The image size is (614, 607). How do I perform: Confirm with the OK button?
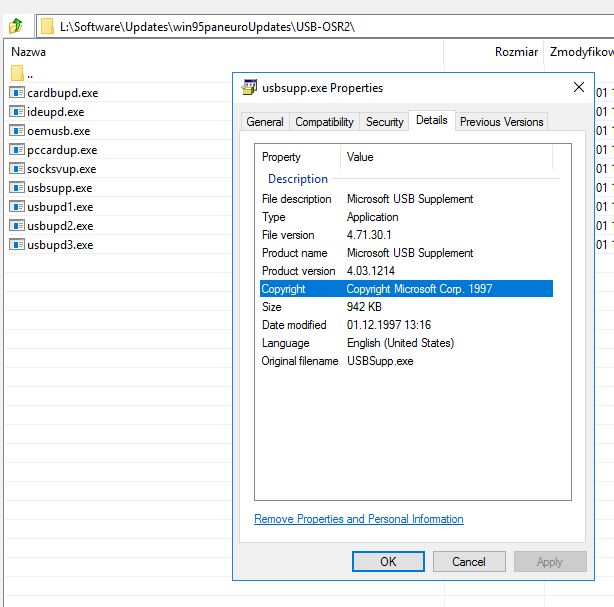coord(388,562)
